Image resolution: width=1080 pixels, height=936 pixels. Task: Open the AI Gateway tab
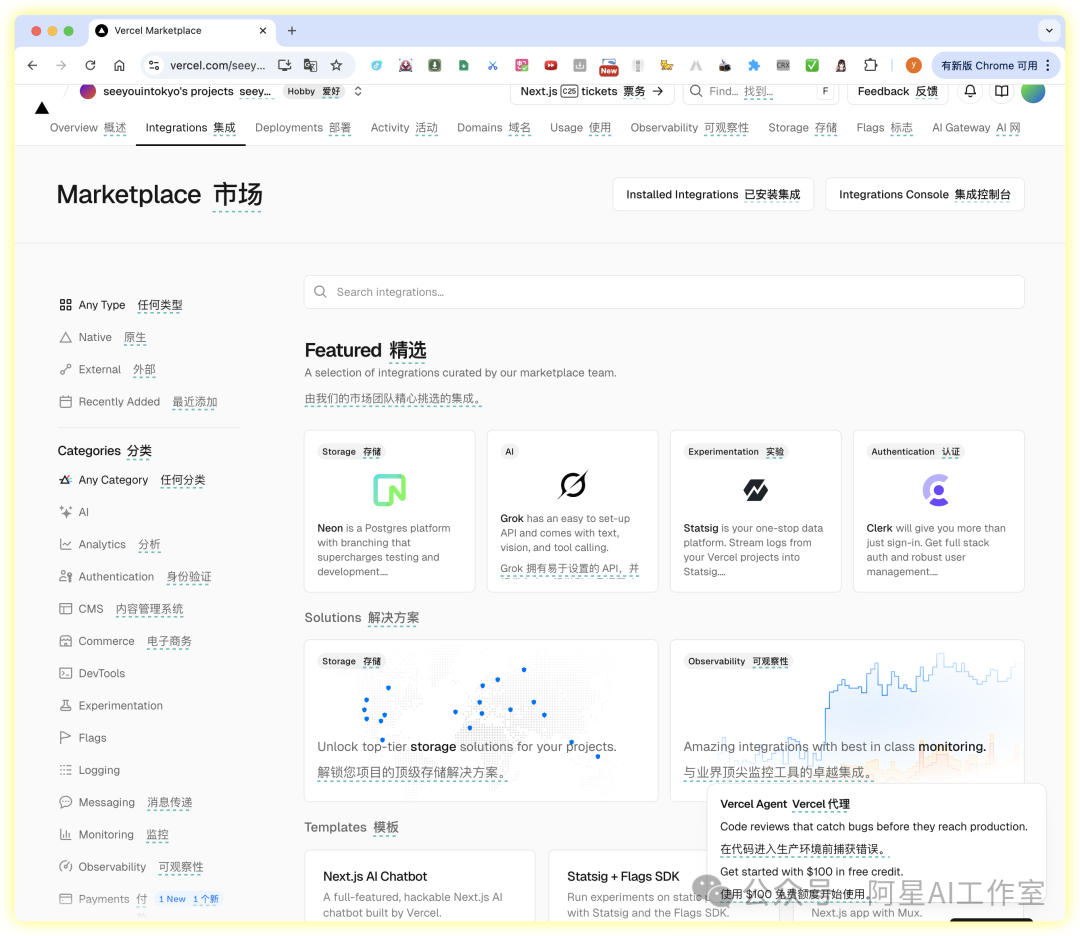point(976,127)
